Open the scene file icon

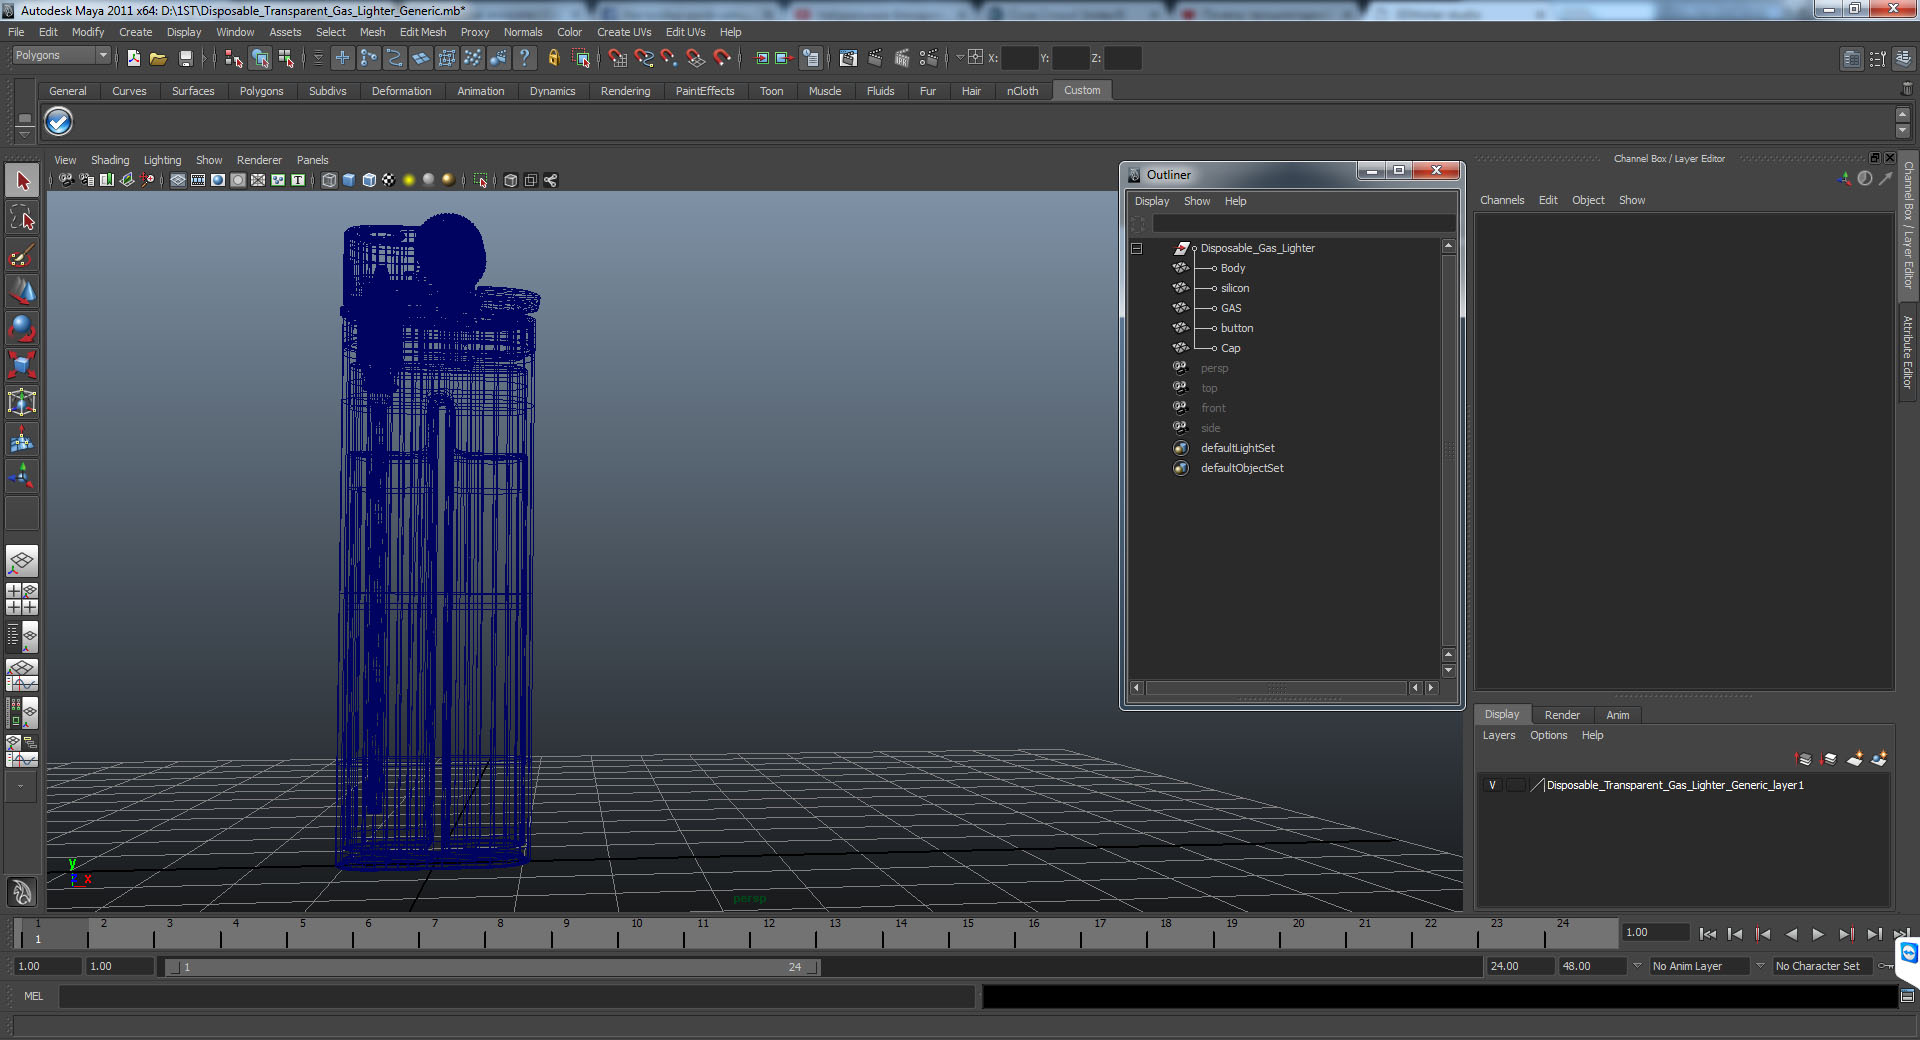click(x=159, y=59)
